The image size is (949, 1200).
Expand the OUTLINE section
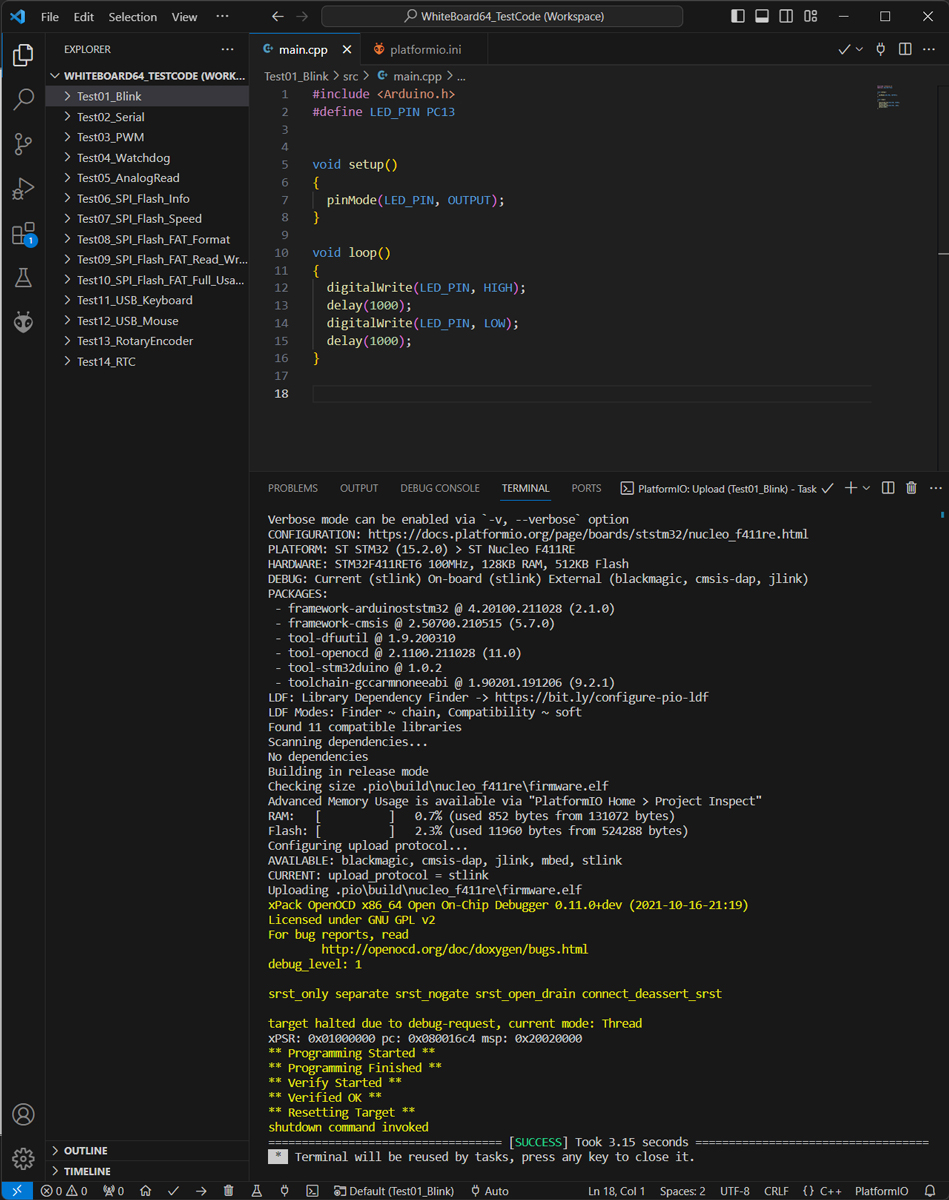point(85,1151)
